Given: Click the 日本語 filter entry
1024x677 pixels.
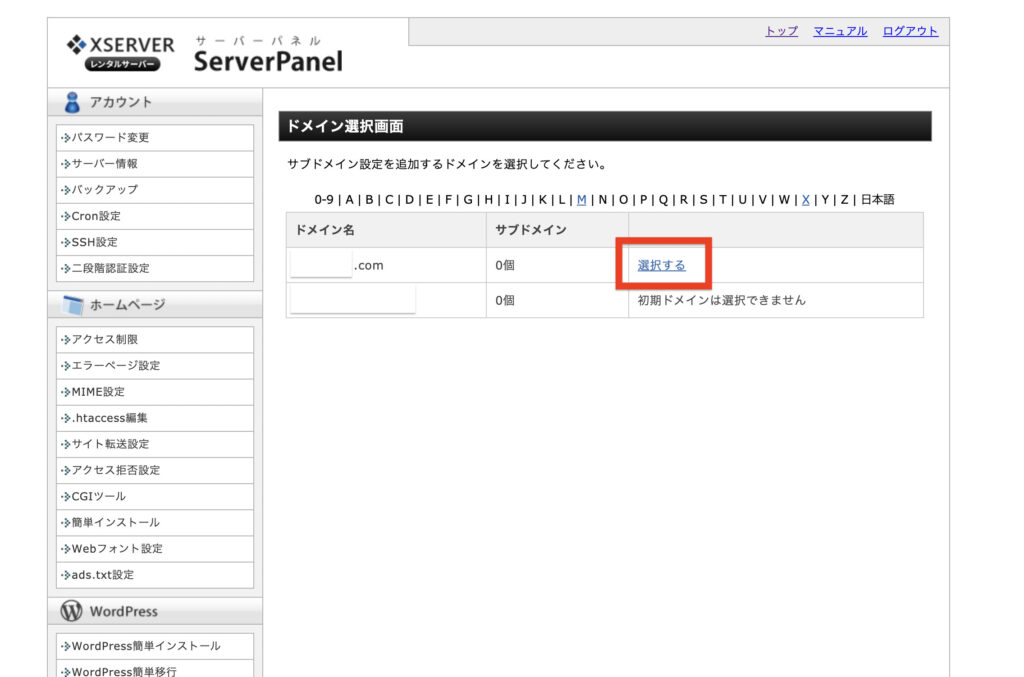Looking at the screenshot, I should tap(877, 200).
